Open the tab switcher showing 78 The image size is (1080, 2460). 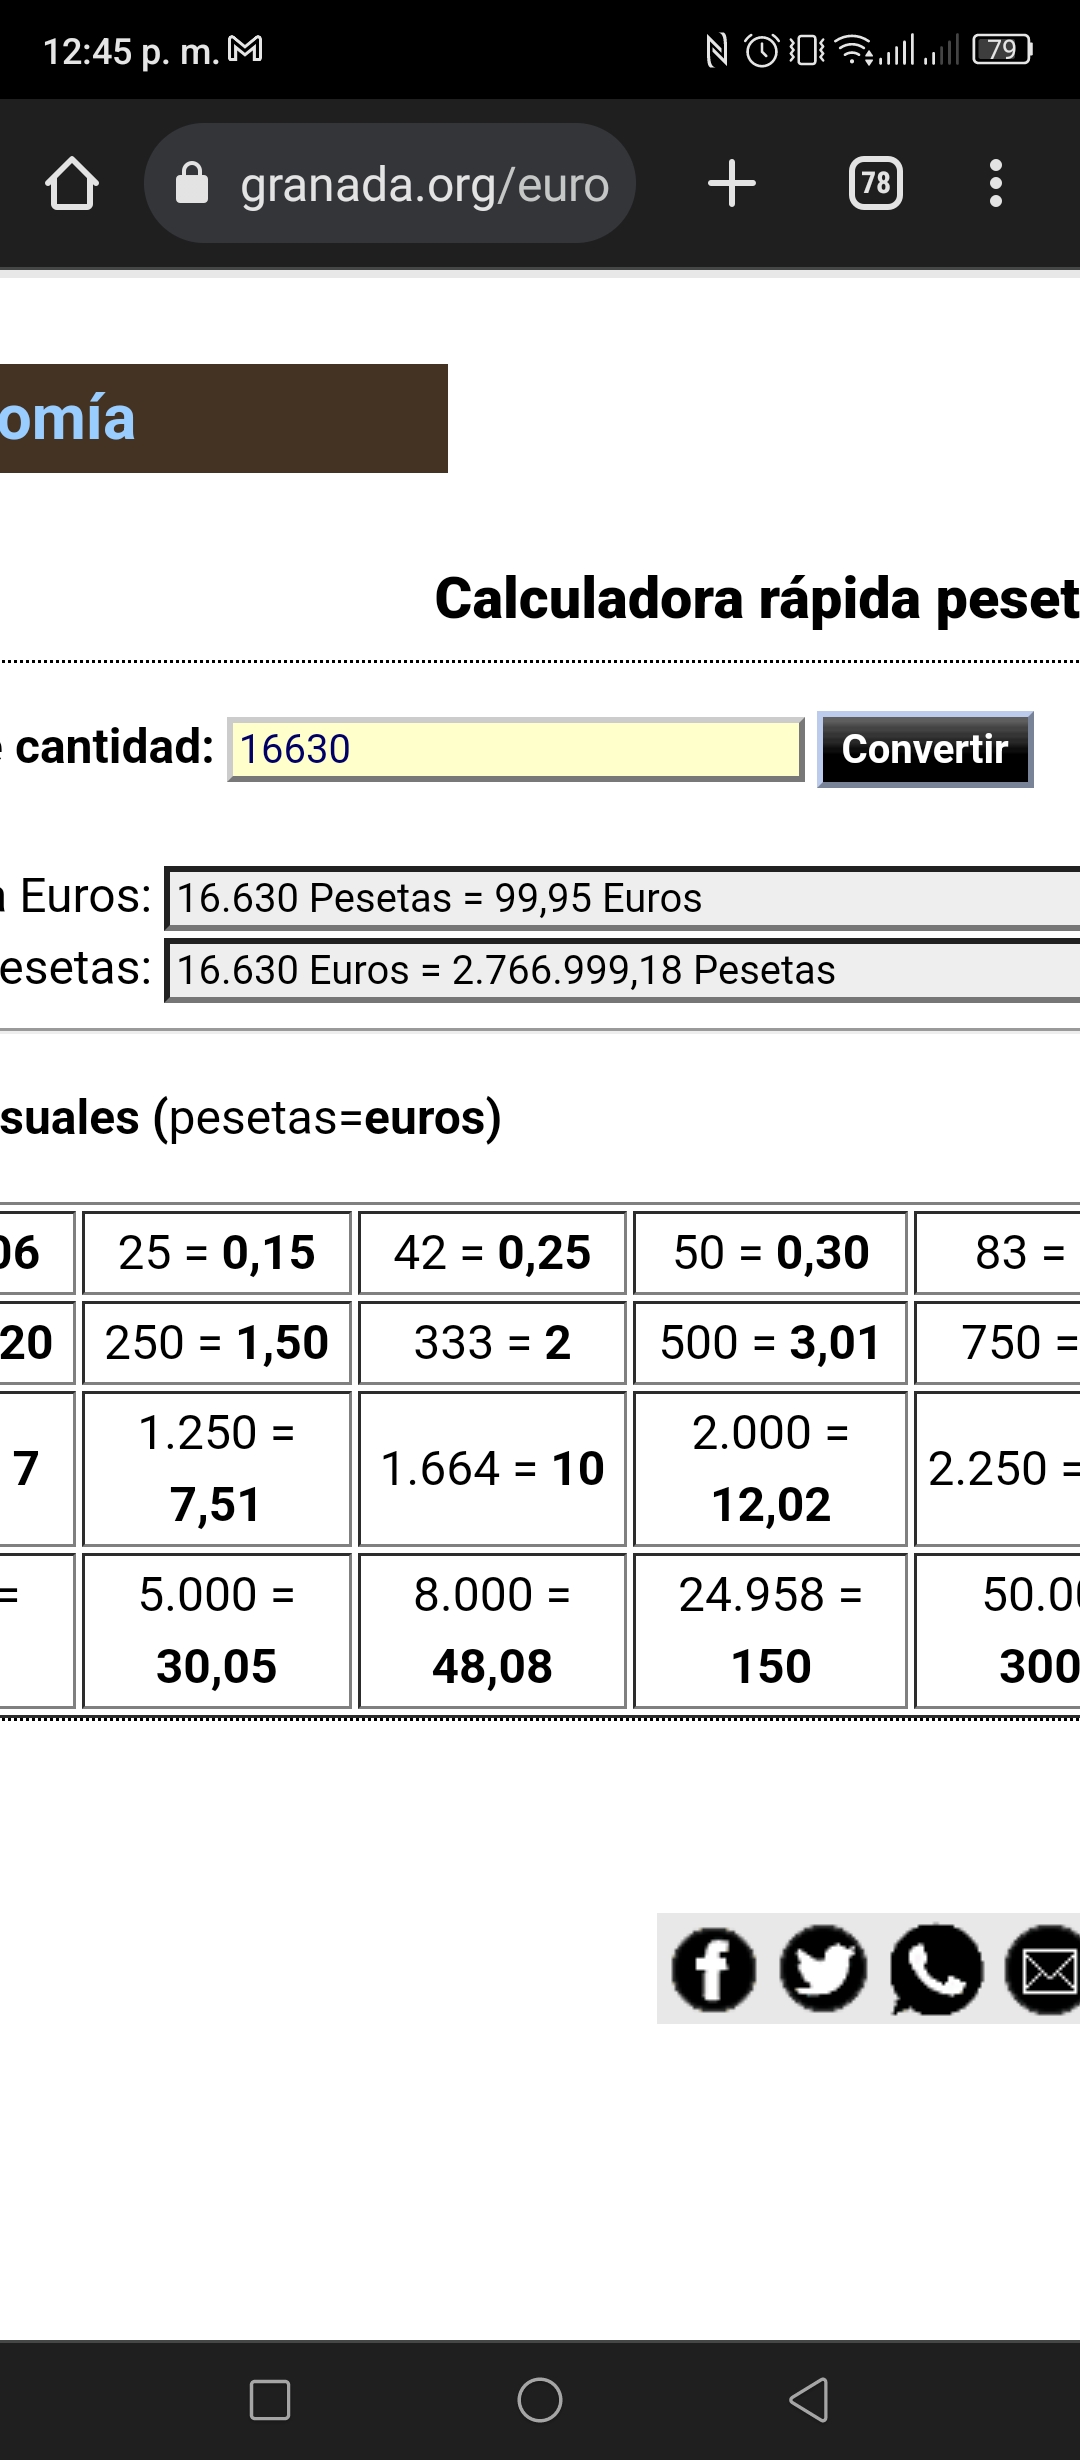pyautogui.click(x=876, y=184)
